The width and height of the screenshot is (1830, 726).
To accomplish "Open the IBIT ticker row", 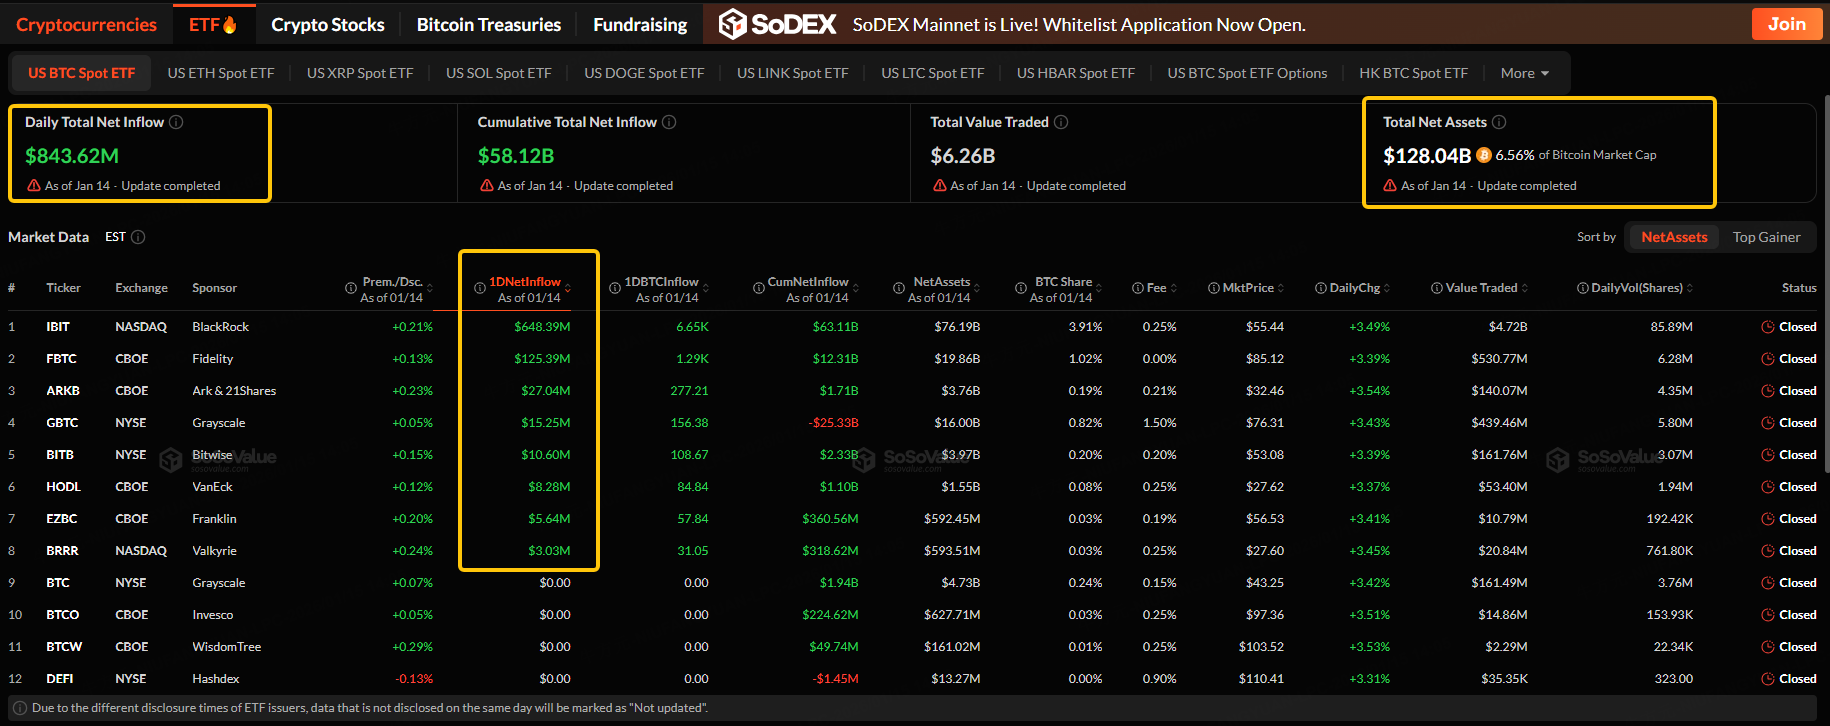I will (x=912, y=327).
